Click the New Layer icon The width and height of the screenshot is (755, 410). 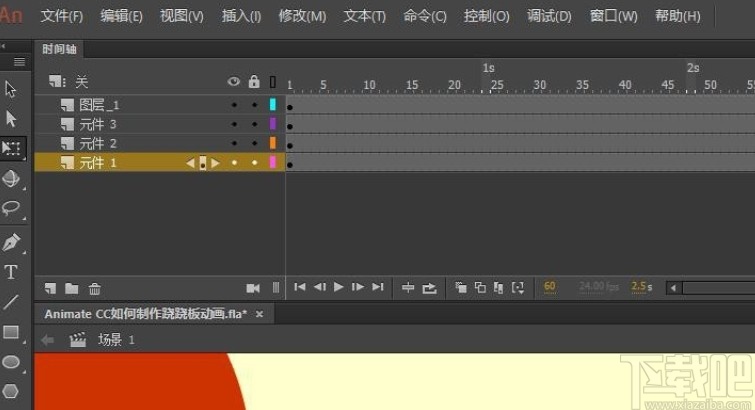(50, 288)
